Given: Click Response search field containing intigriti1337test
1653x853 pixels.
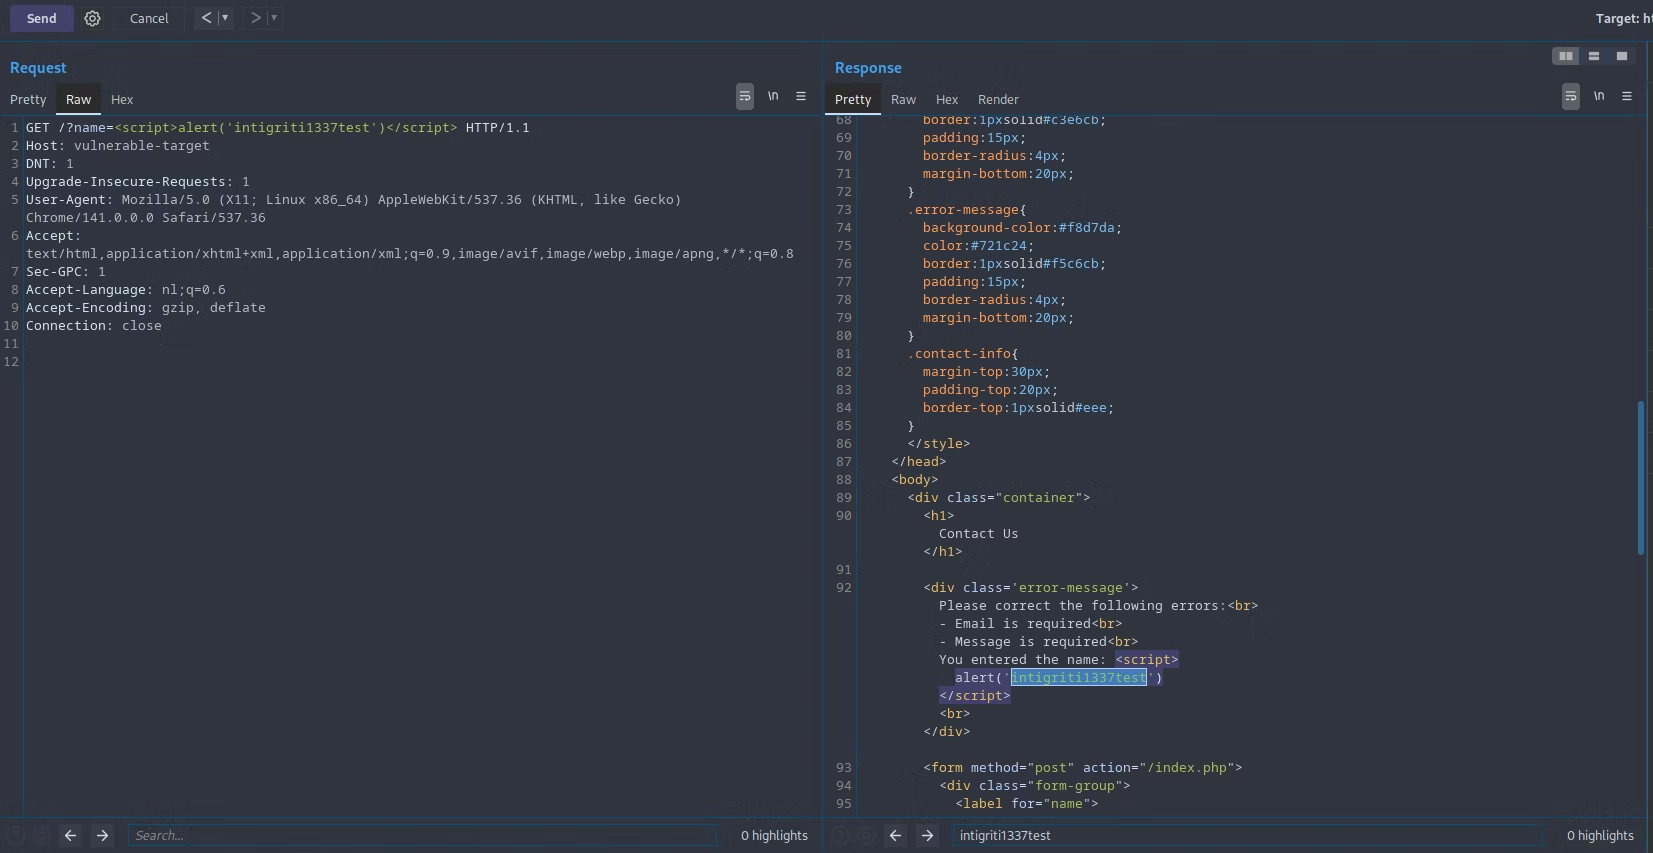Looking at the screenshot, I should click(1247, 835).
